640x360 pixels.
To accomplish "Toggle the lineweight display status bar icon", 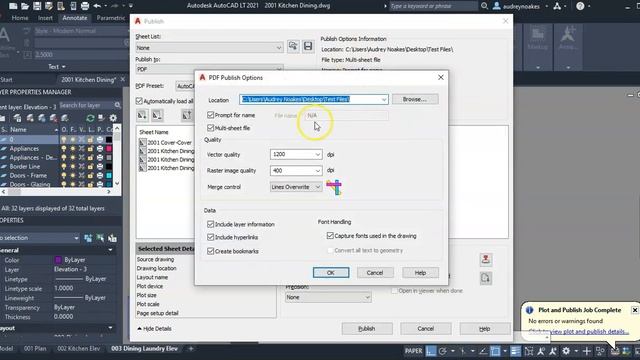I will (x=516, y=351).
